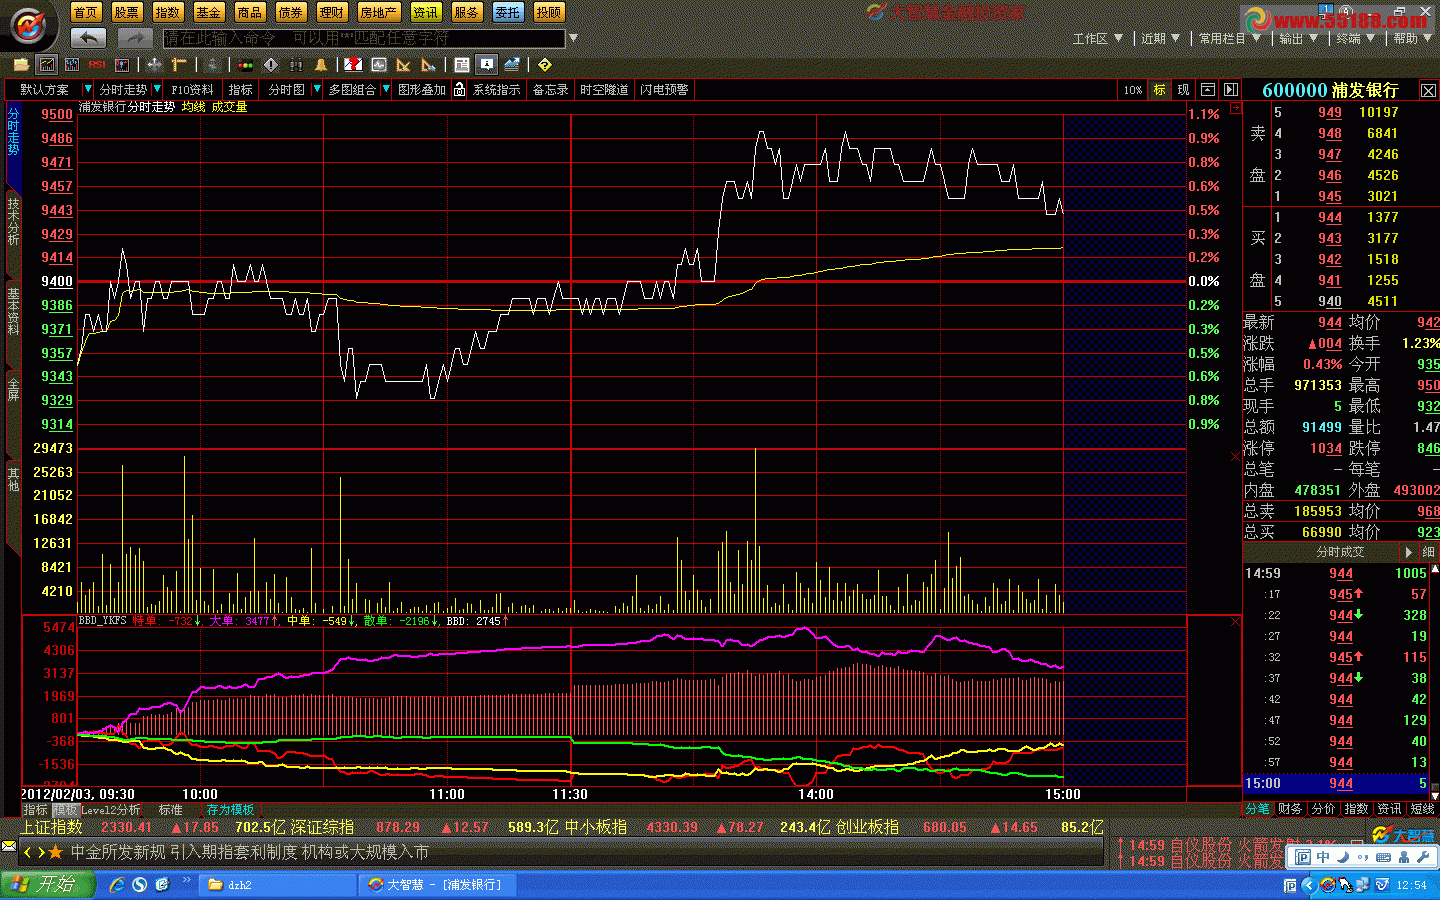Click the diamond exclamation warning icon
This screenshot has width=1440, height=900.
270,64
